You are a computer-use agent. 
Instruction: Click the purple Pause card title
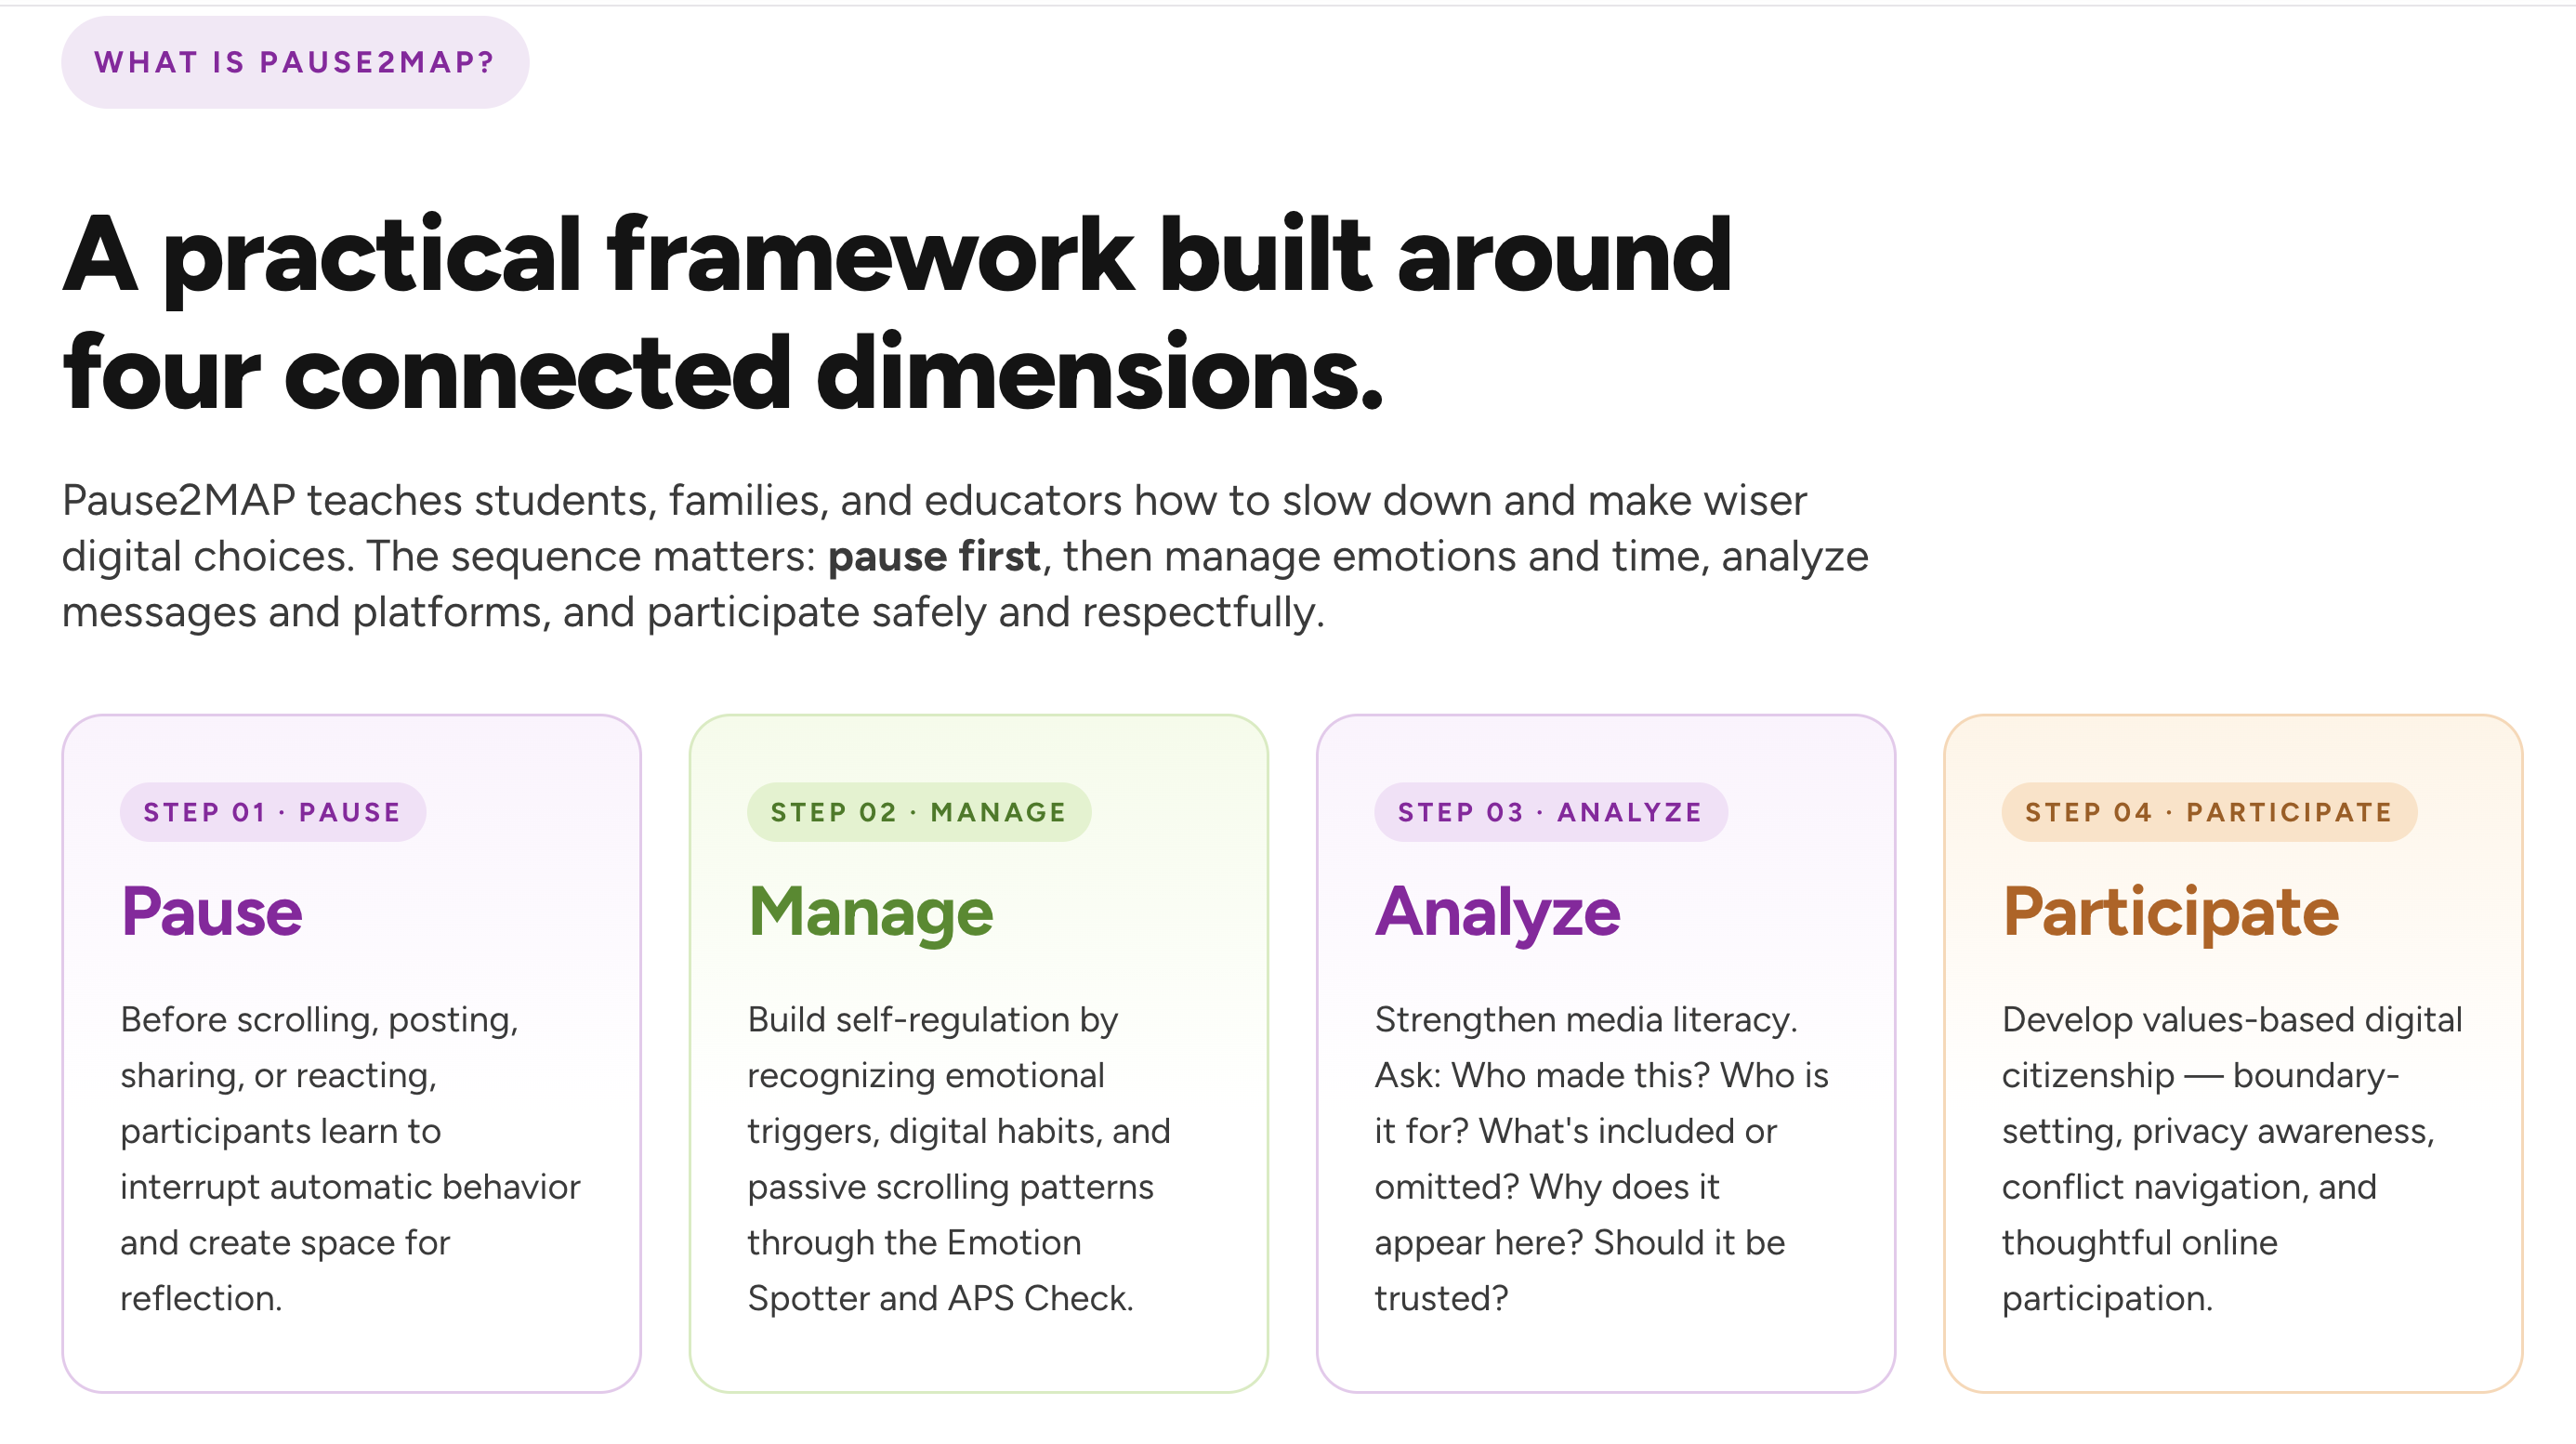[212, 912]
